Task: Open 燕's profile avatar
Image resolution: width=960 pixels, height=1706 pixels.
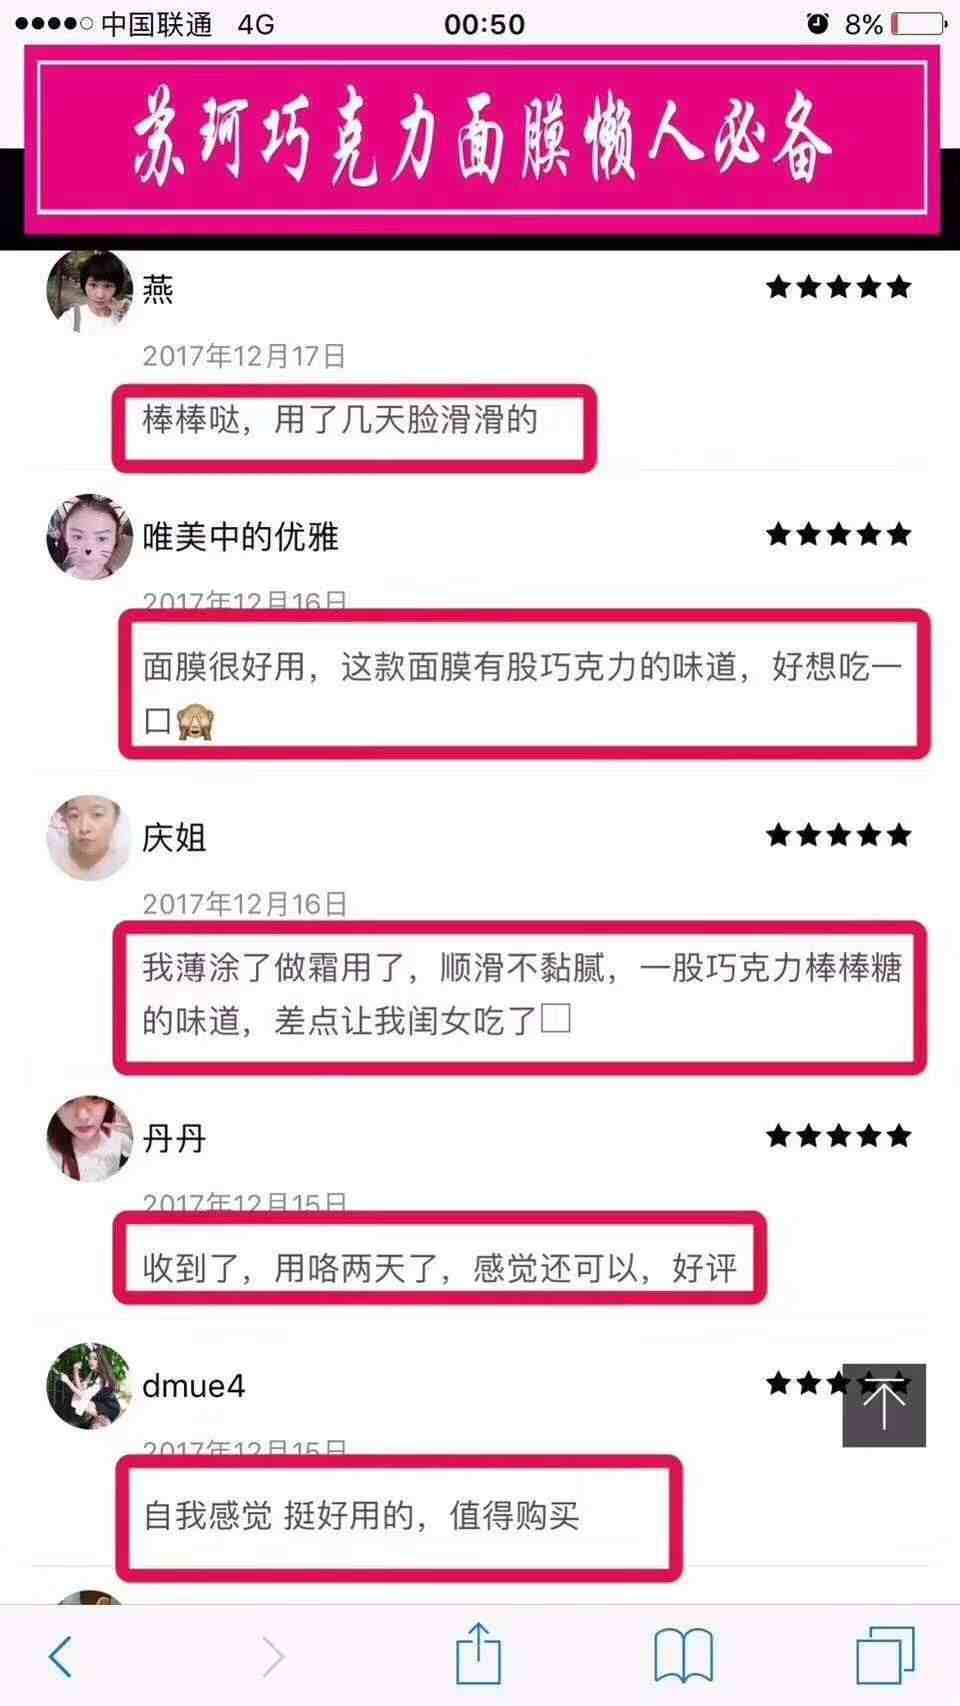Action: click(x=90, y=291)
